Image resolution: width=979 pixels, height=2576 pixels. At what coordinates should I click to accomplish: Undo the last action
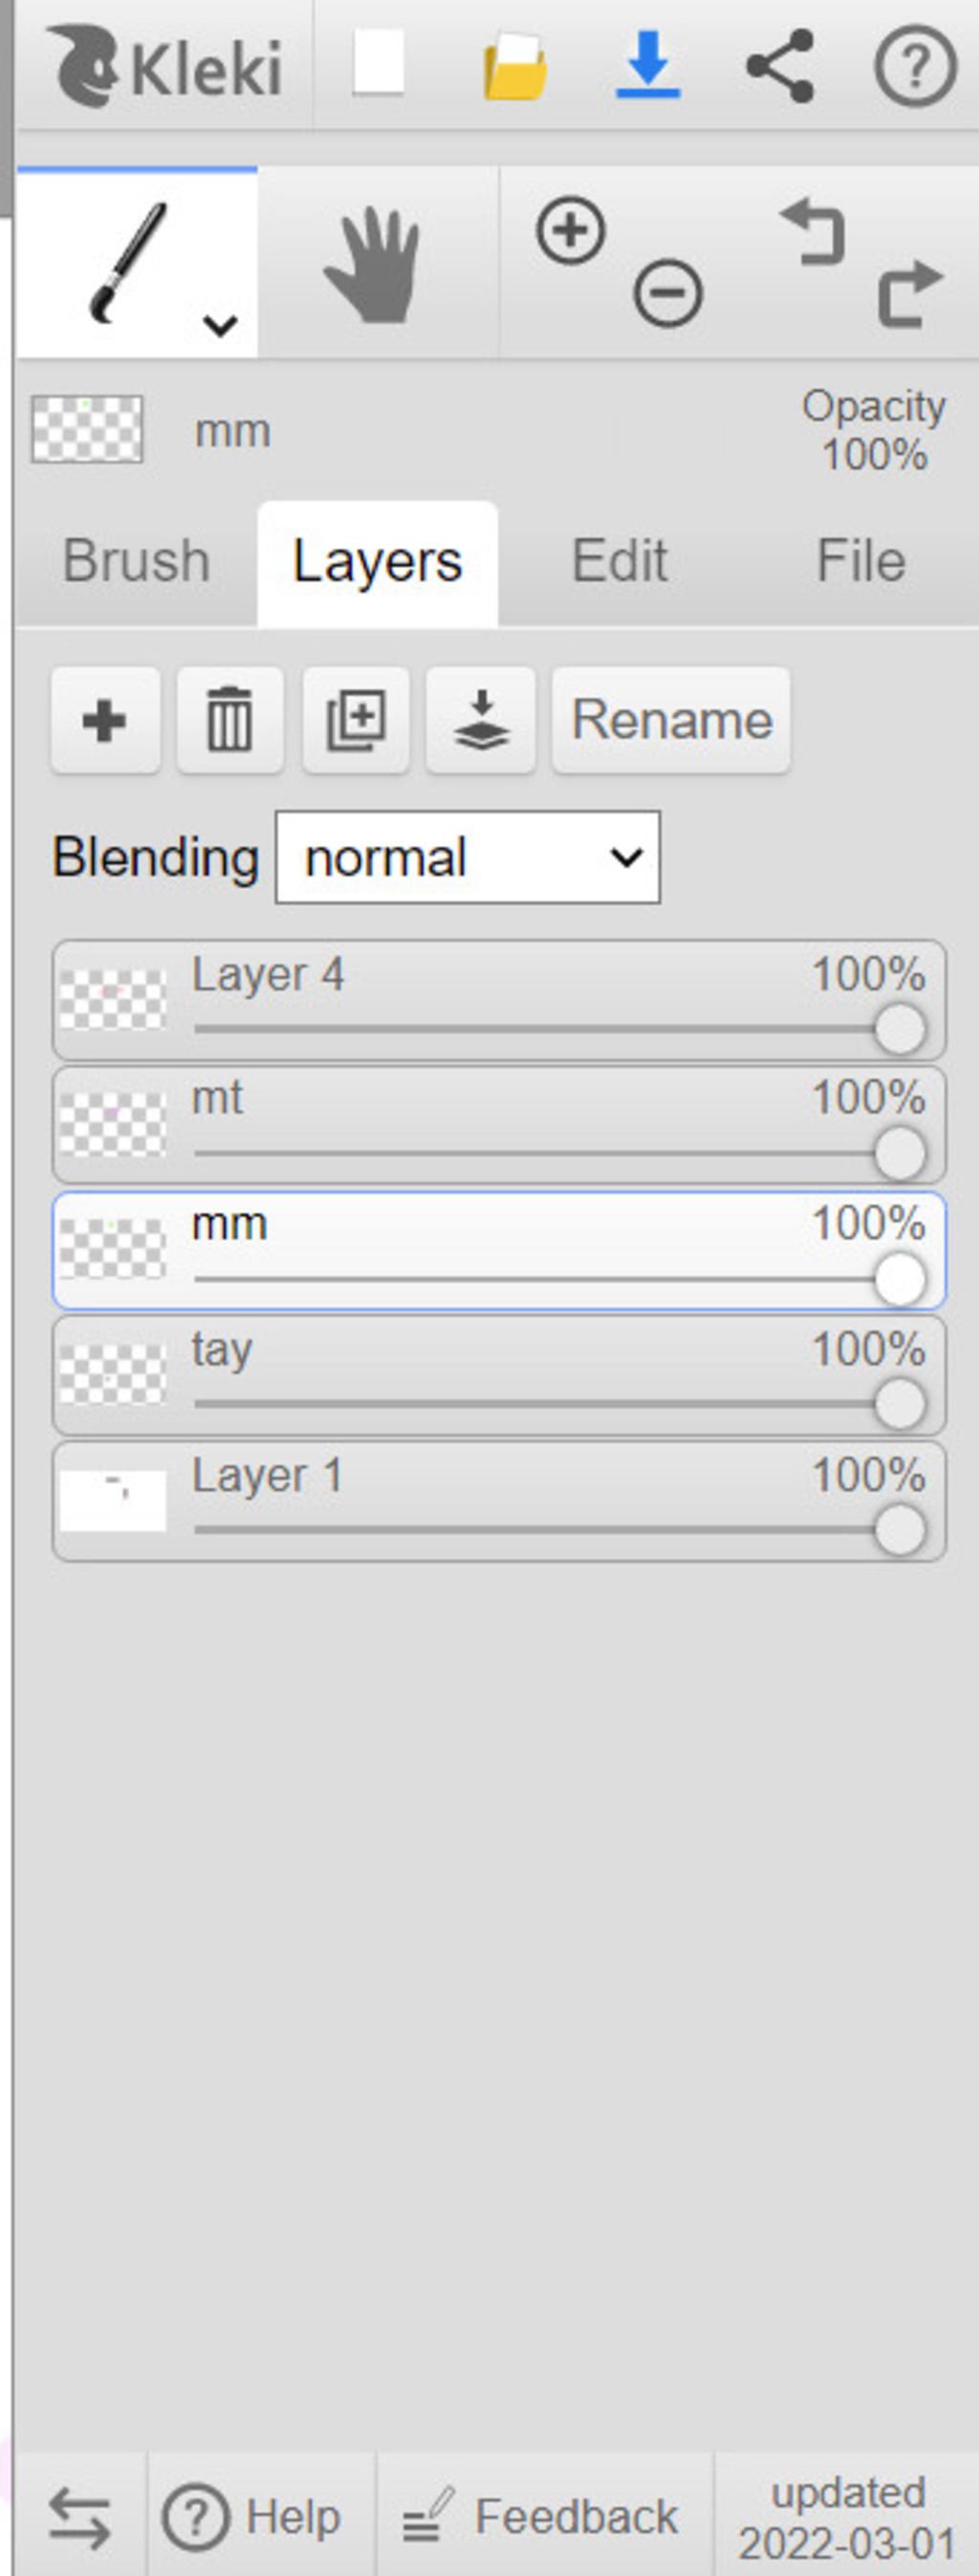click(x=812, y=231)
